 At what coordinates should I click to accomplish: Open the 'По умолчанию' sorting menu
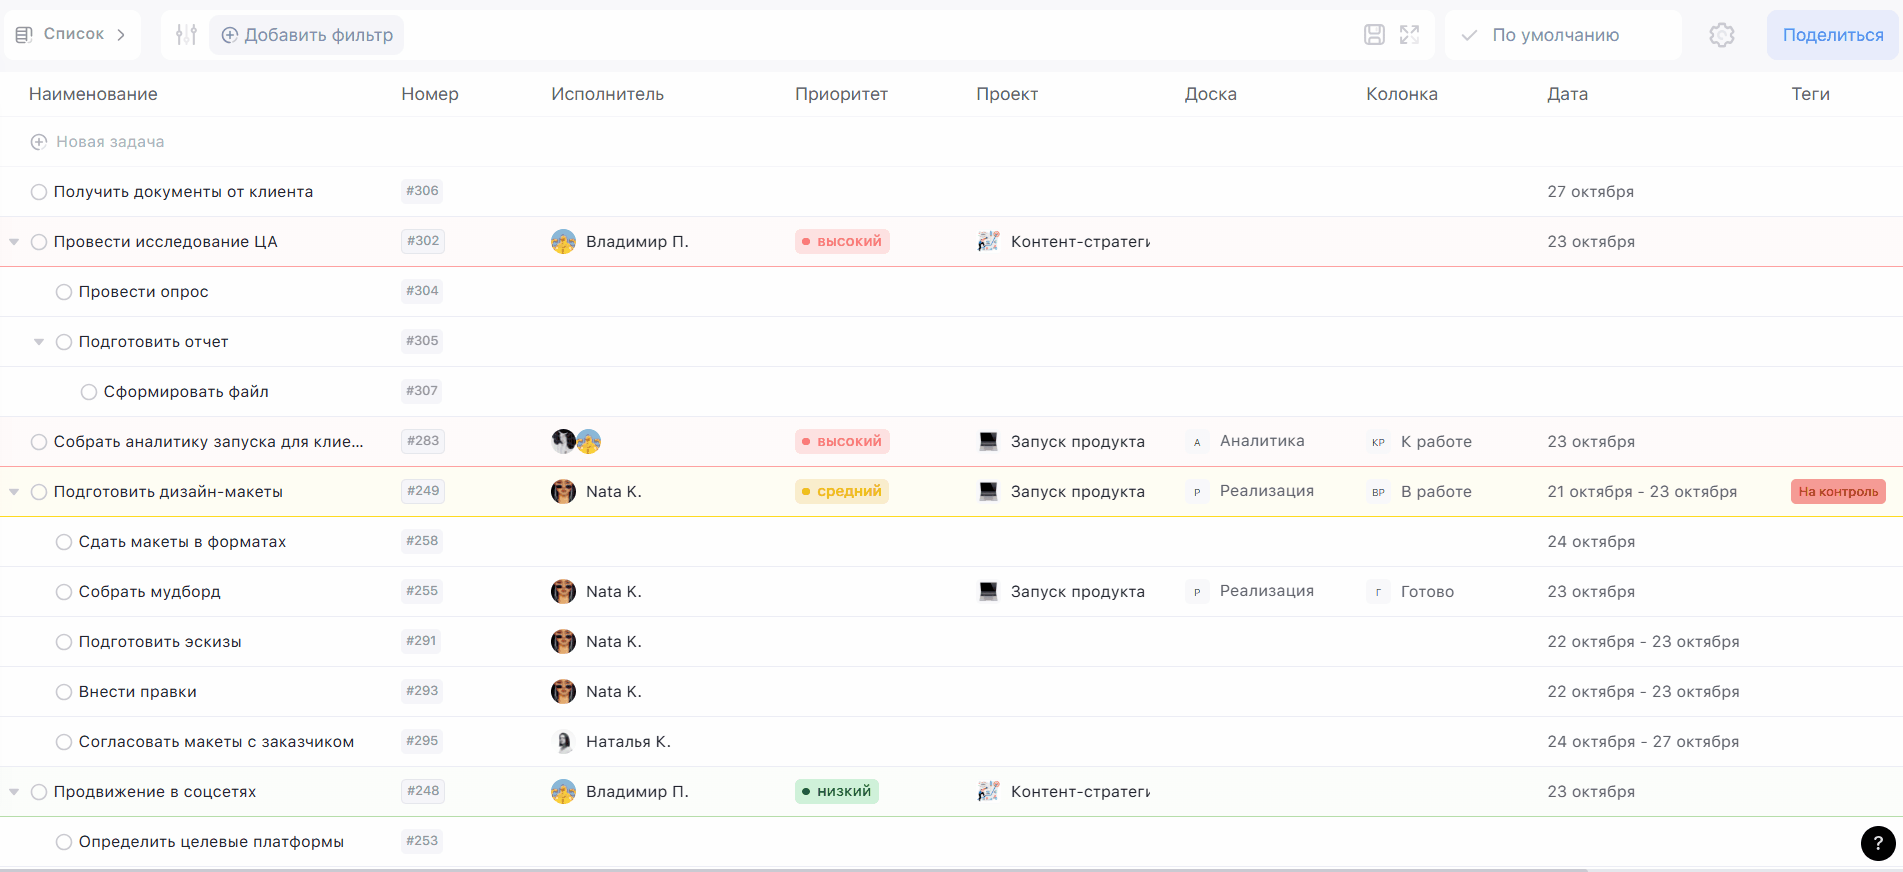point(1554,35)
